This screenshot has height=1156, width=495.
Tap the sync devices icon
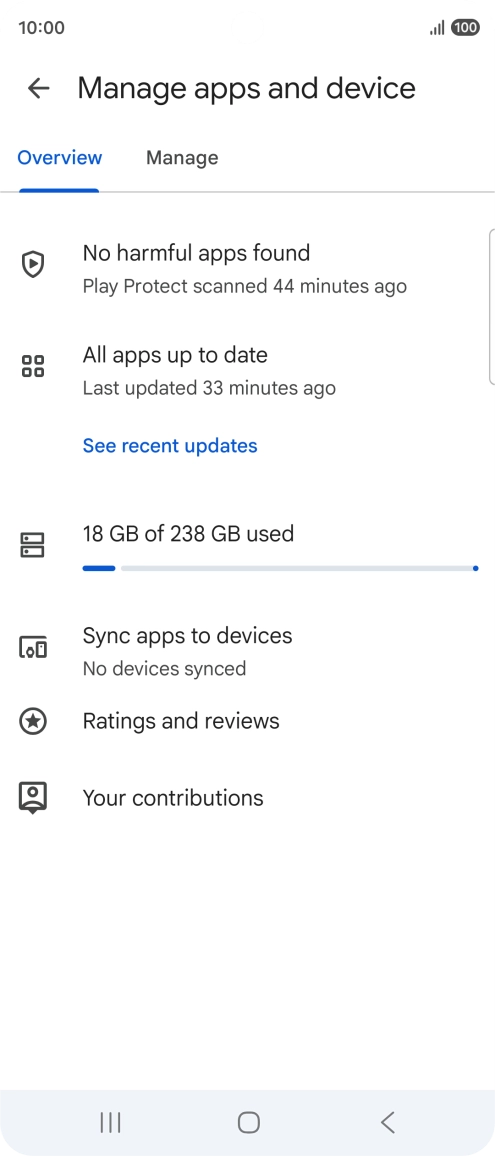pos(32,647)
